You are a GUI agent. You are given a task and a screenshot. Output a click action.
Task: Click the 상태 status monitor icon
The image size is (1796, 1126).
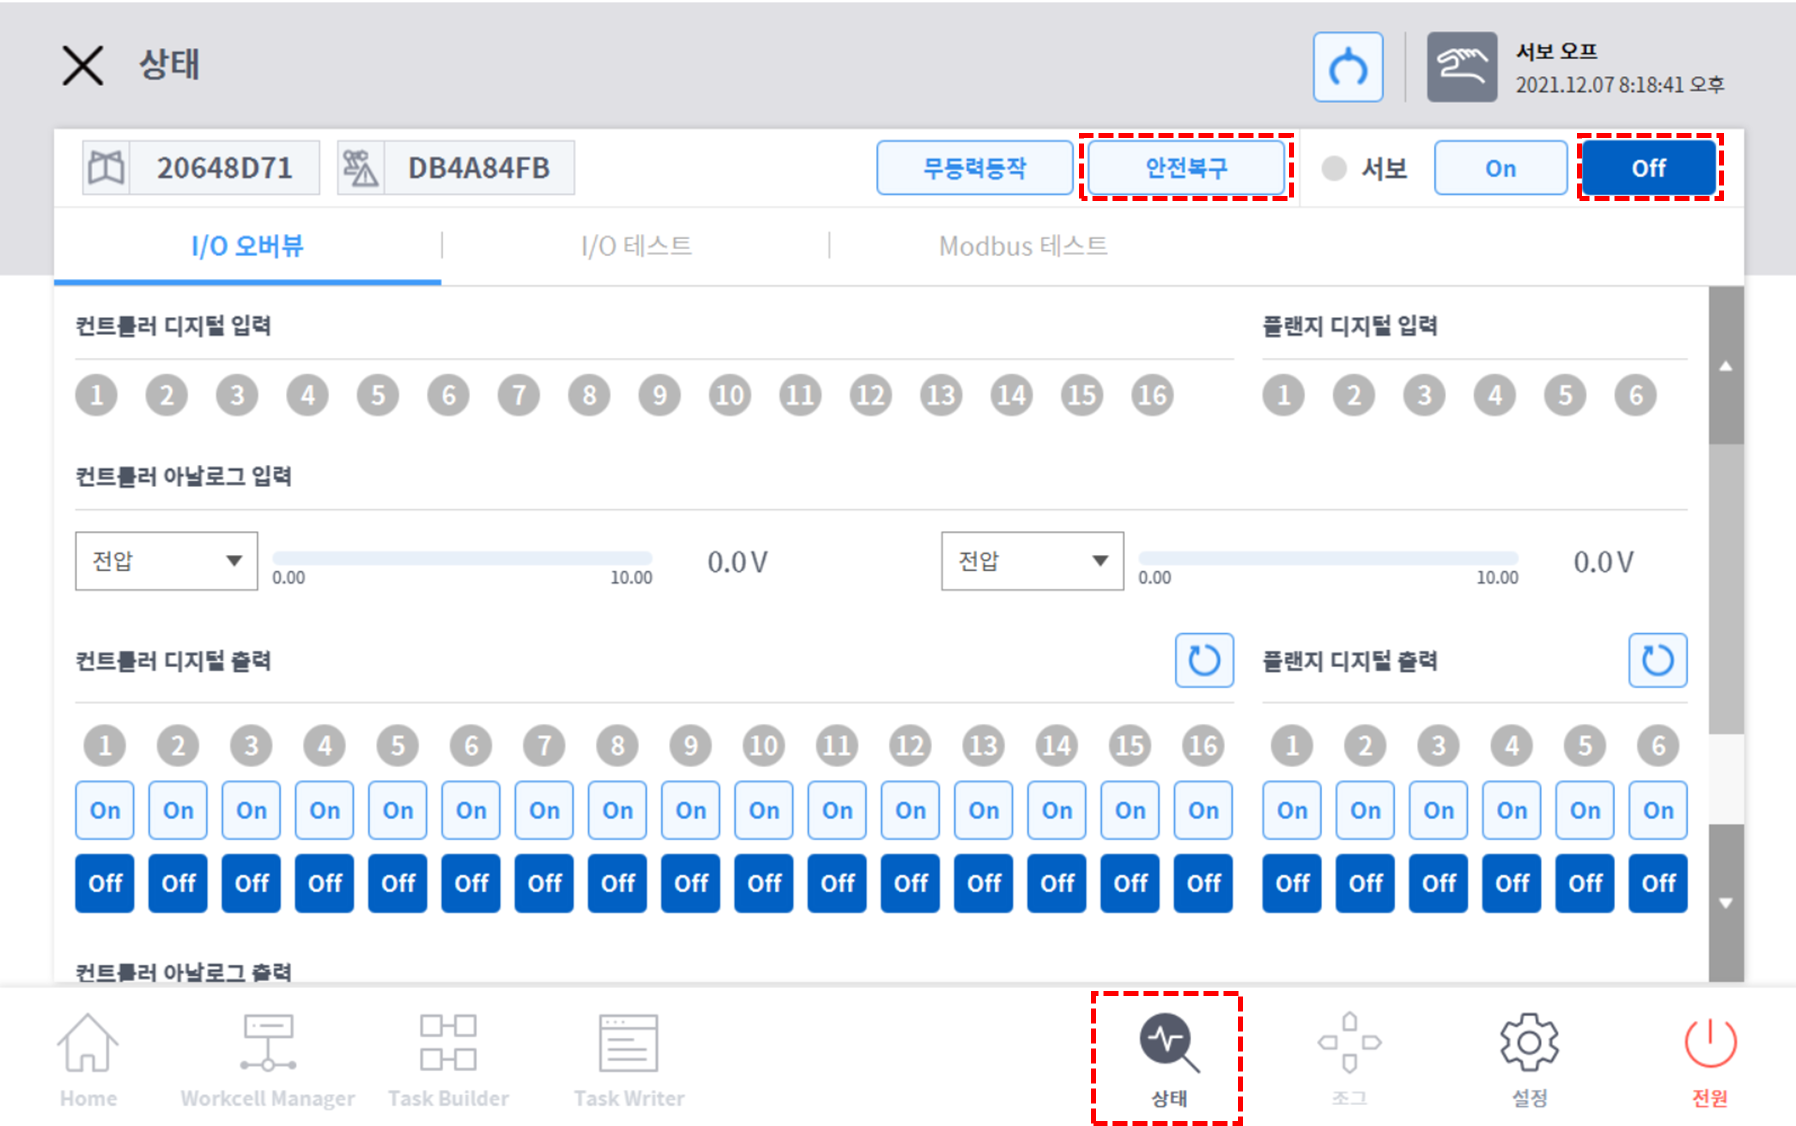[1168, 1045]
